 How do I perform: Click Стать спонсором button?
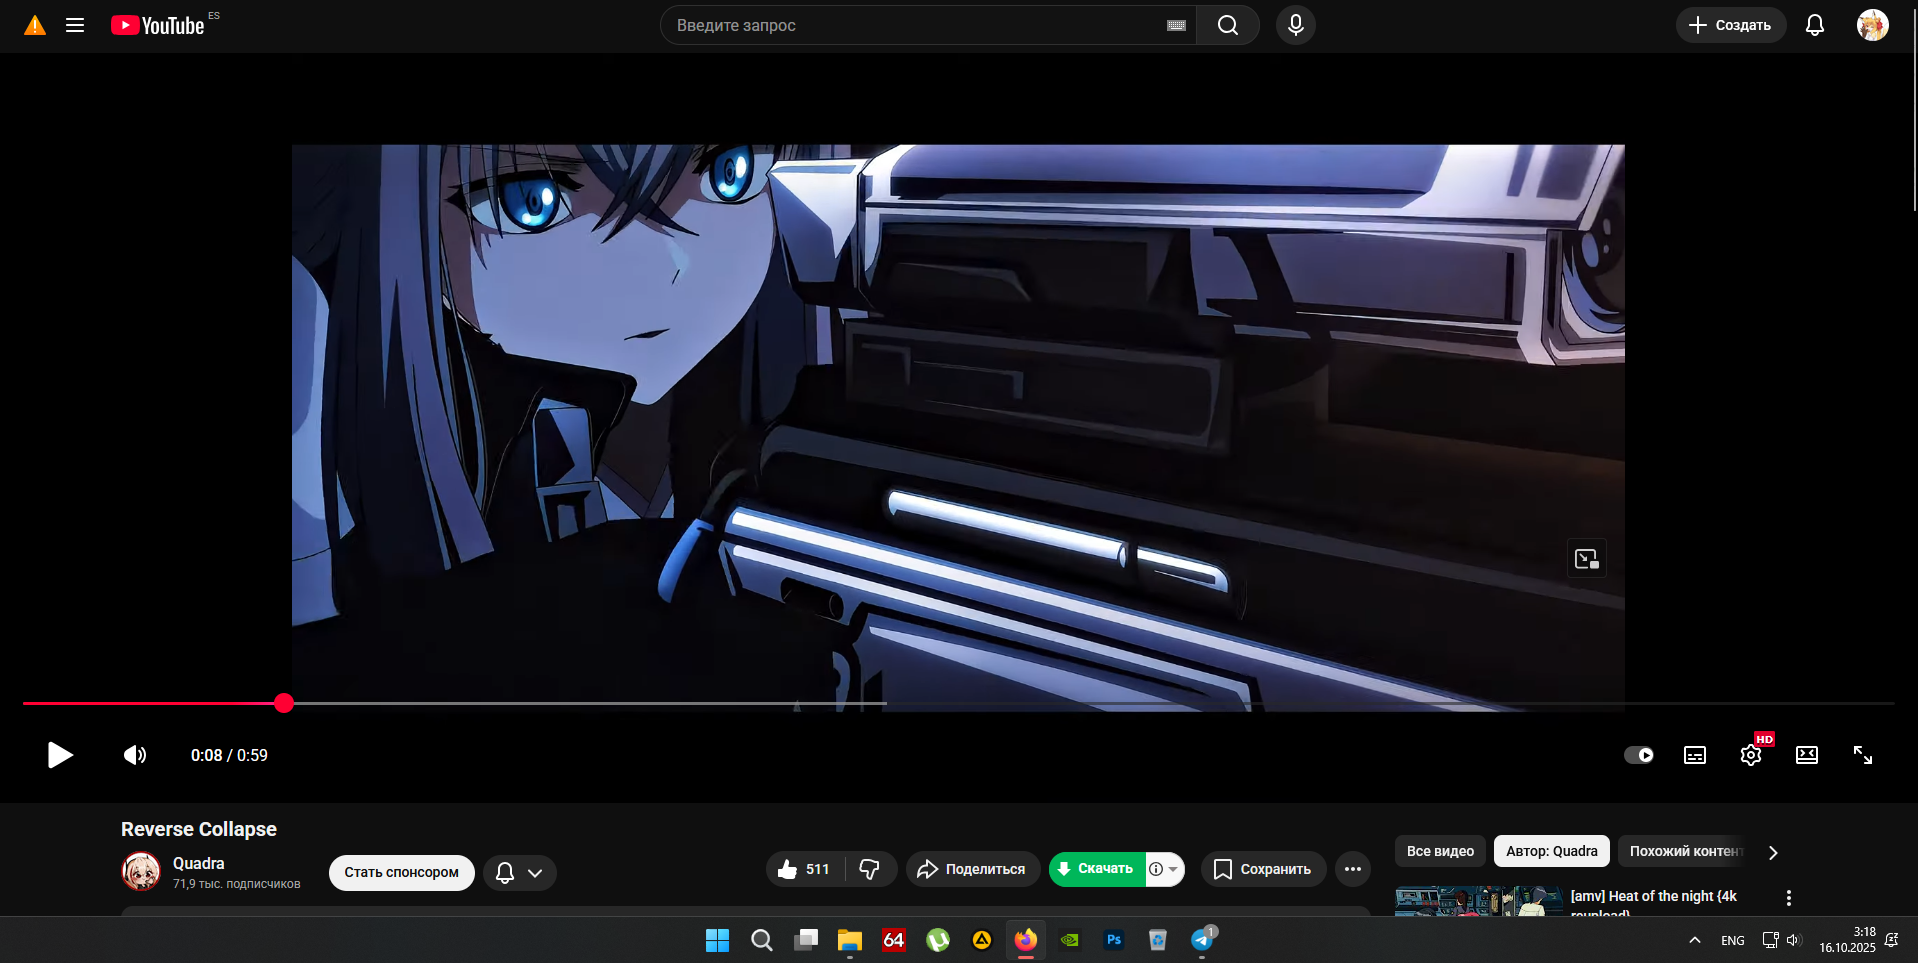pos(402,872)
